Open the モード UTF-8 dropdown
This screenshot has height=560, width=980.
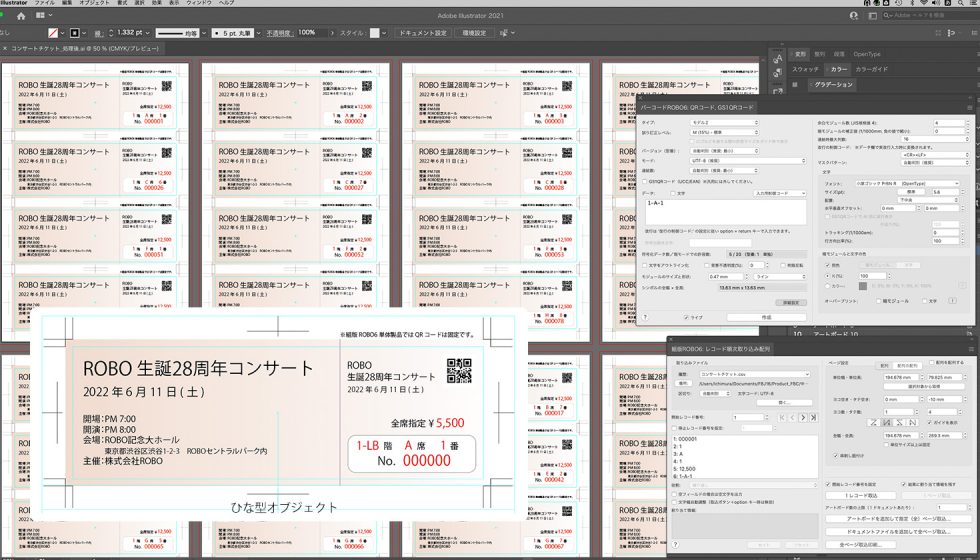(x=748, y=161)
